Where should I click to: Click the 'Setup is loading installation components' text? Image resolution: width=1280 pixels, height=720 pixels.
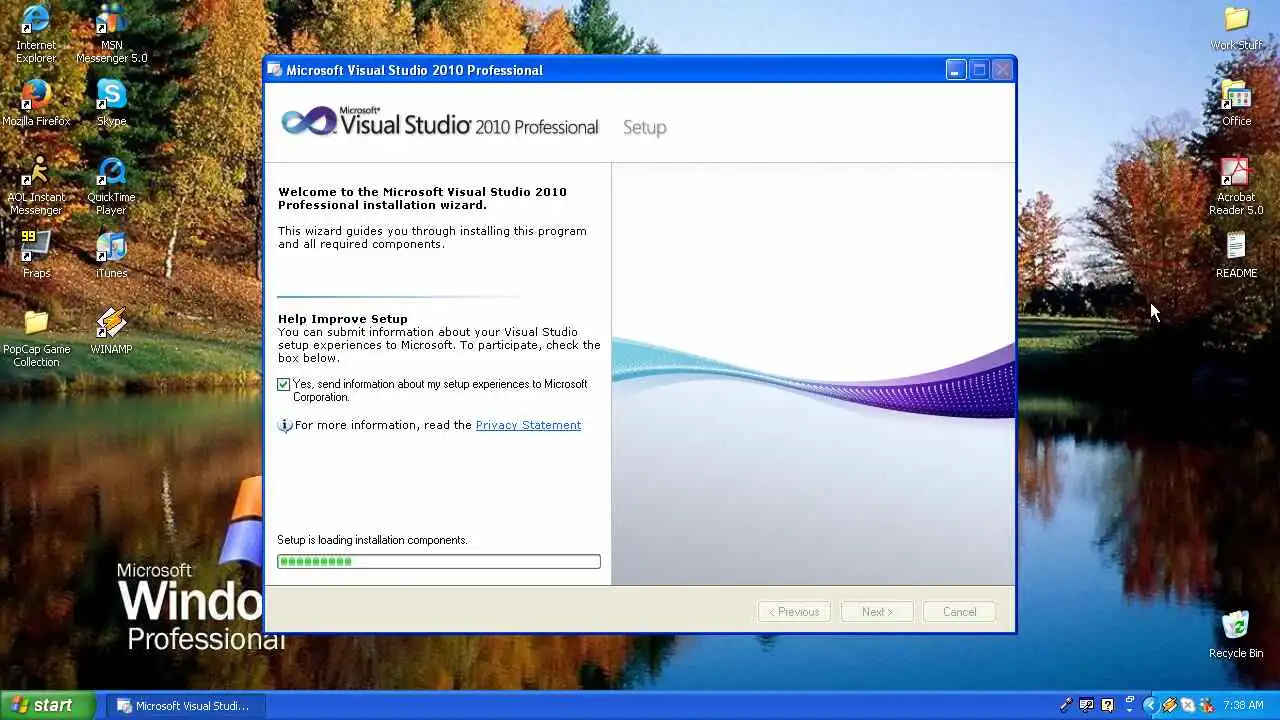[372, 540]
